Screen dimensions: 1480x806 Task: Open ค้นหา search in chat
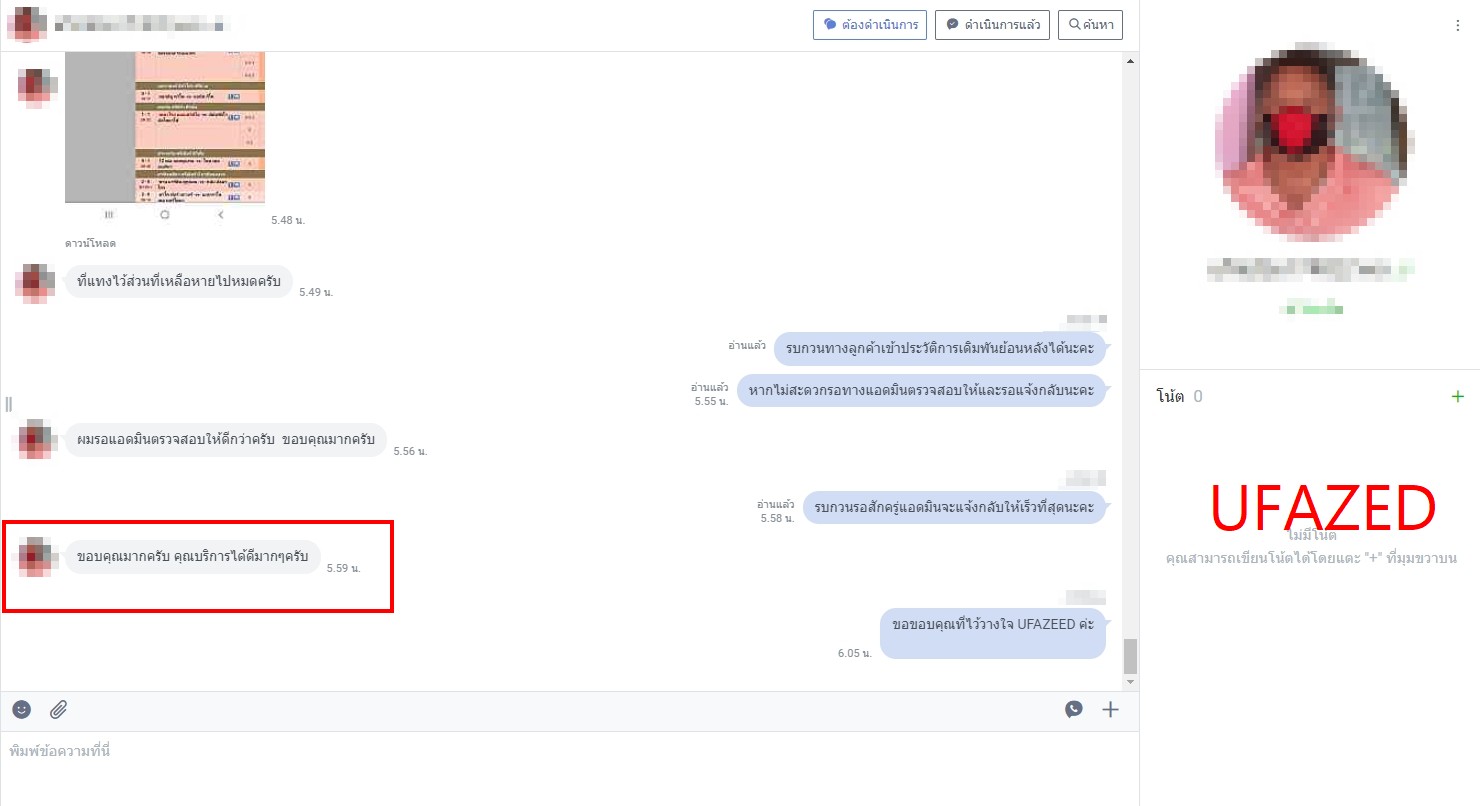(1093, 25)
